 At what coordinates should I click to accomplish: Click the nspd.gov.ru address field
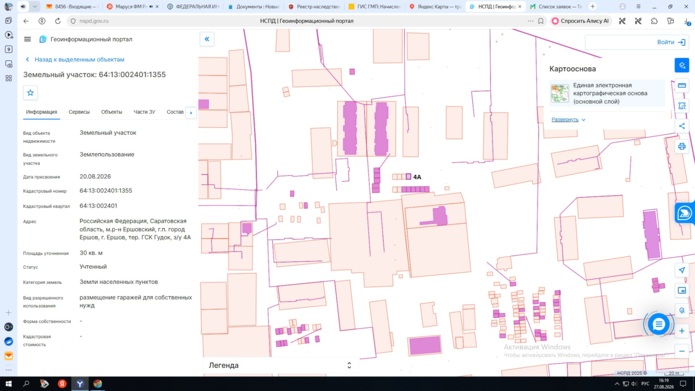tap(94, 21)
